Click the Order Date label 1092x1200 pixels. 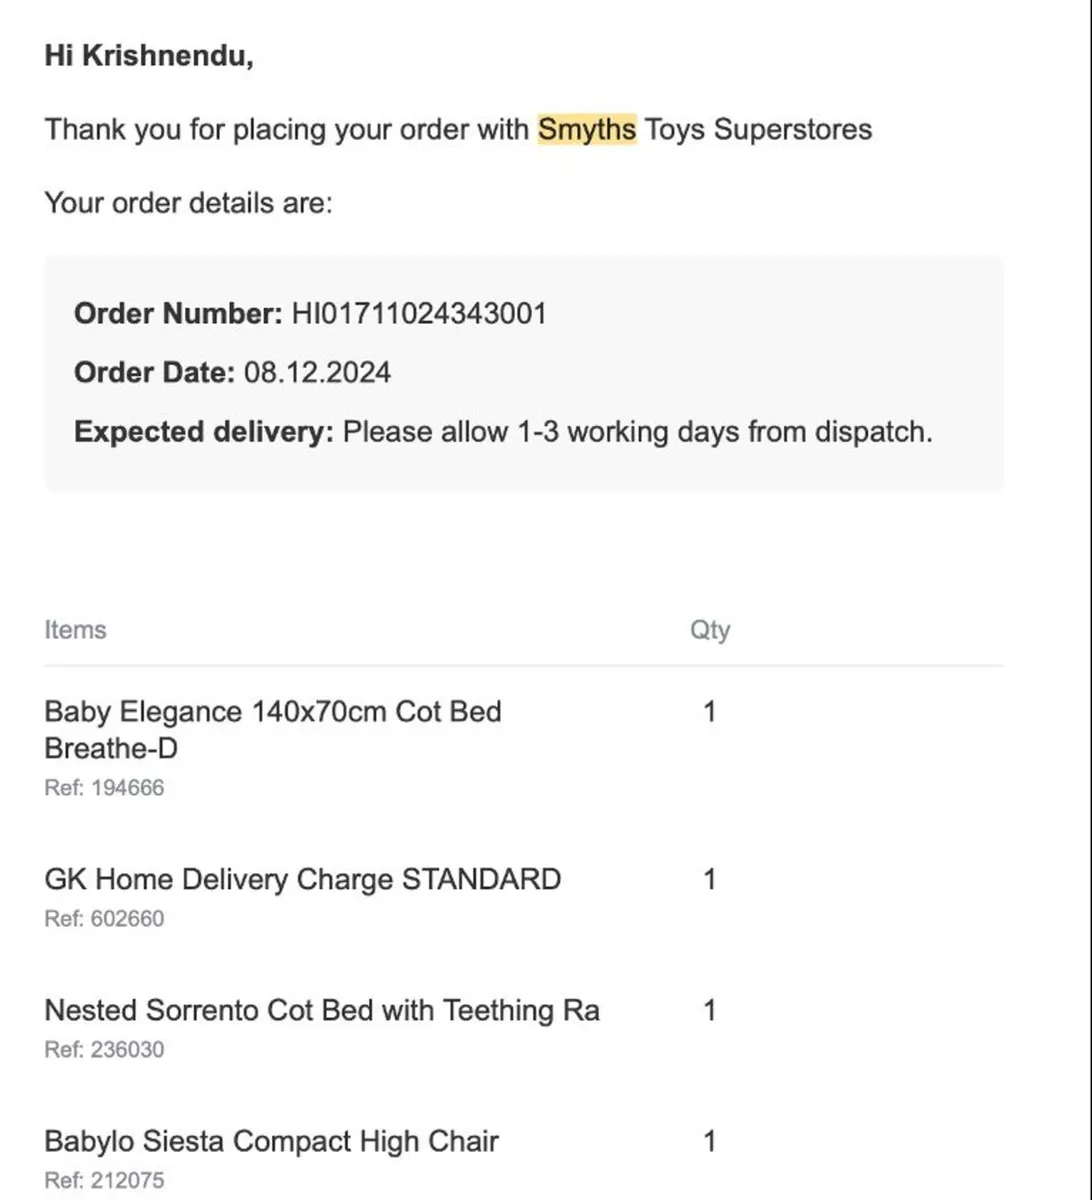[x=154, y=373]
